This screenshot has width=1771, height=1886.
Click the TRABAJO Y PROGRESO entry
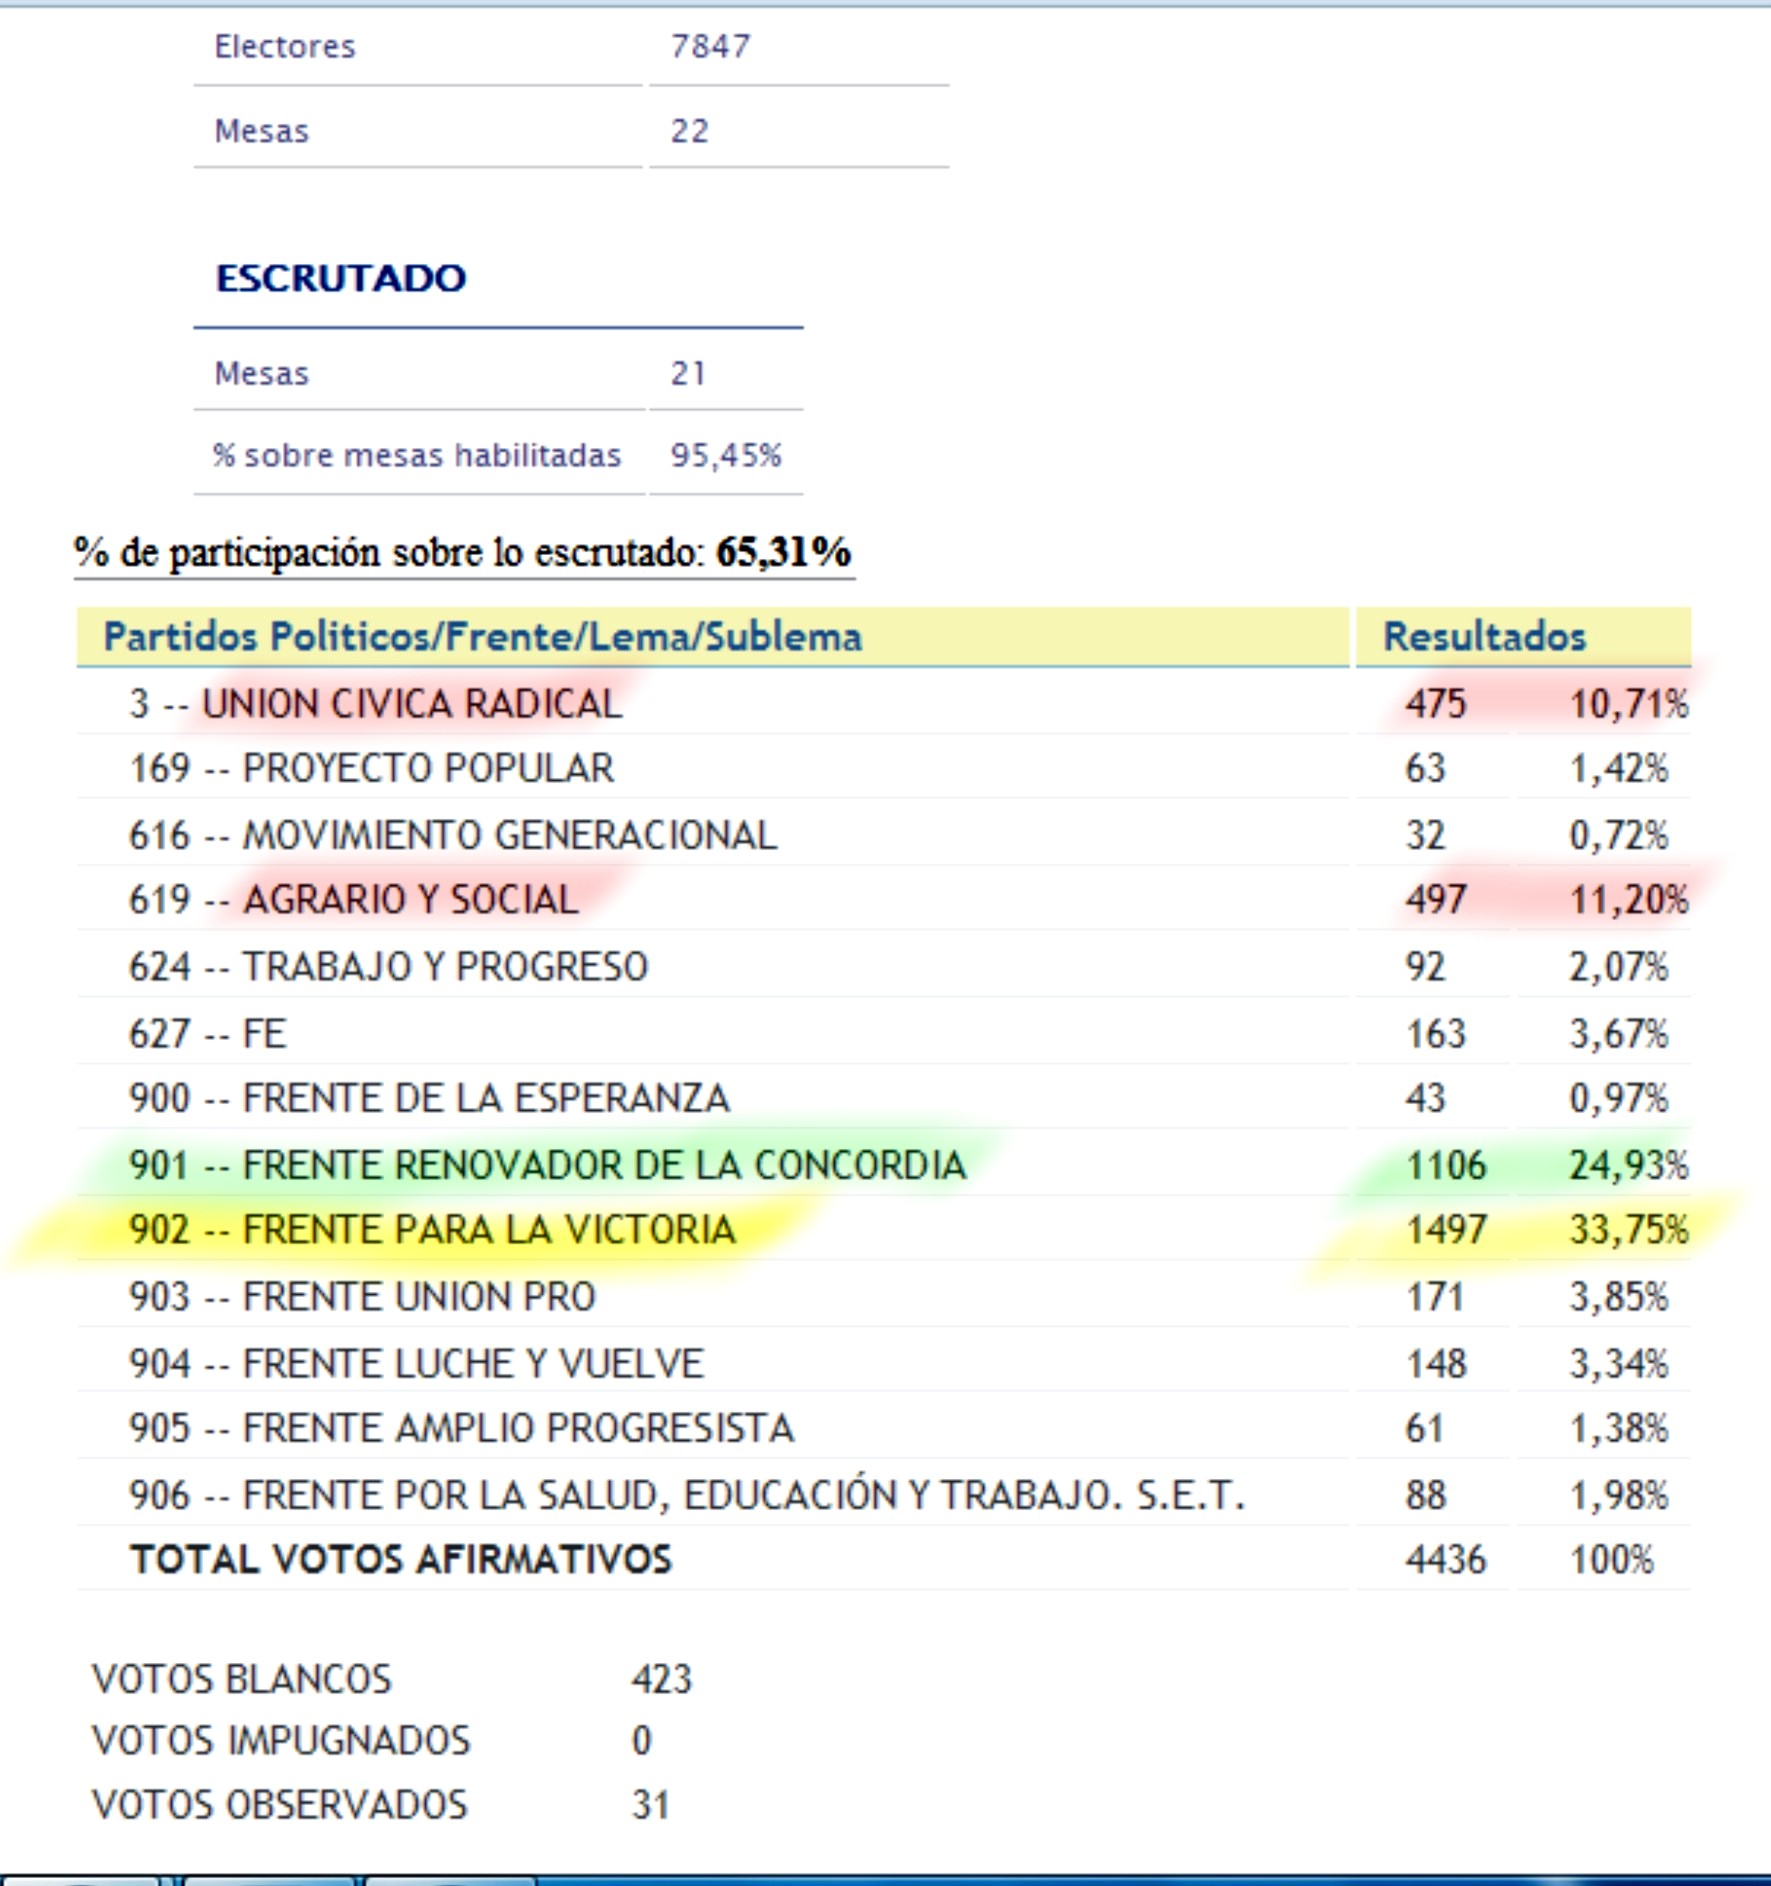click(445, 967)
